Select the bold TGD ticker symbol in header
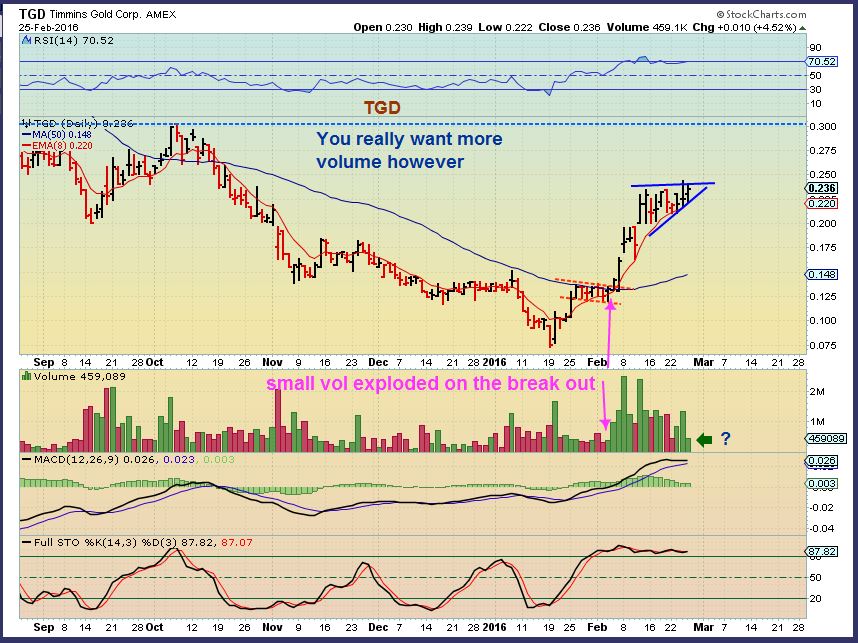This screenshot has width=858, height=643. click(32, 14)
